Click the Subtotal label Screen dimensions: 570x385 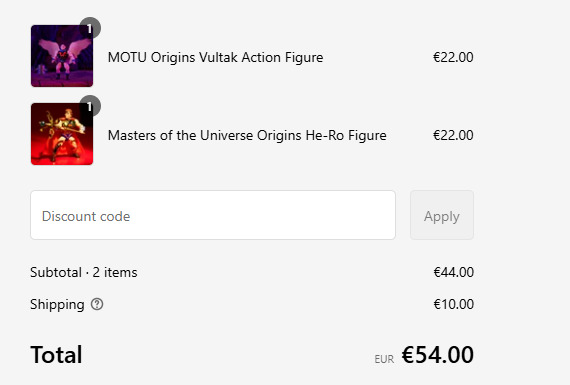pyautogui.click(x=56, y=272)
